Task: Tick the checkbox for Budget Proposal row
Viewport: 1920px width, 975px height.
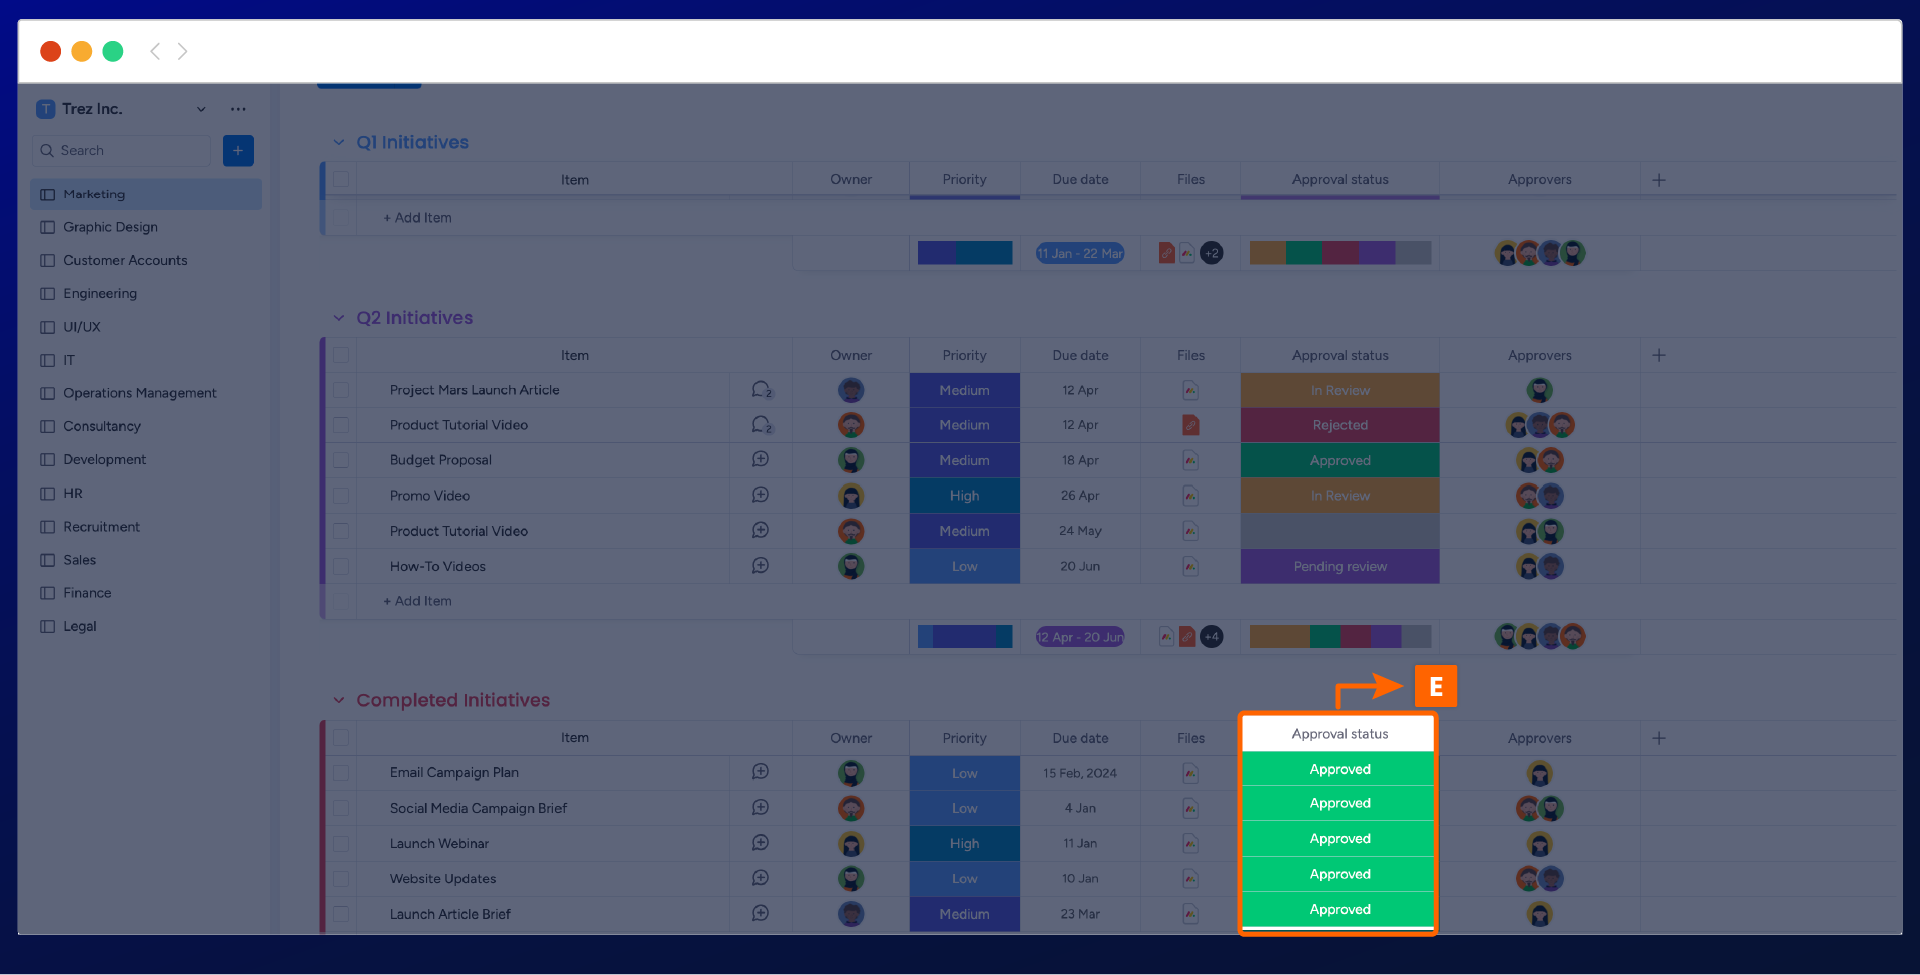Action: [x=341, y=461]
